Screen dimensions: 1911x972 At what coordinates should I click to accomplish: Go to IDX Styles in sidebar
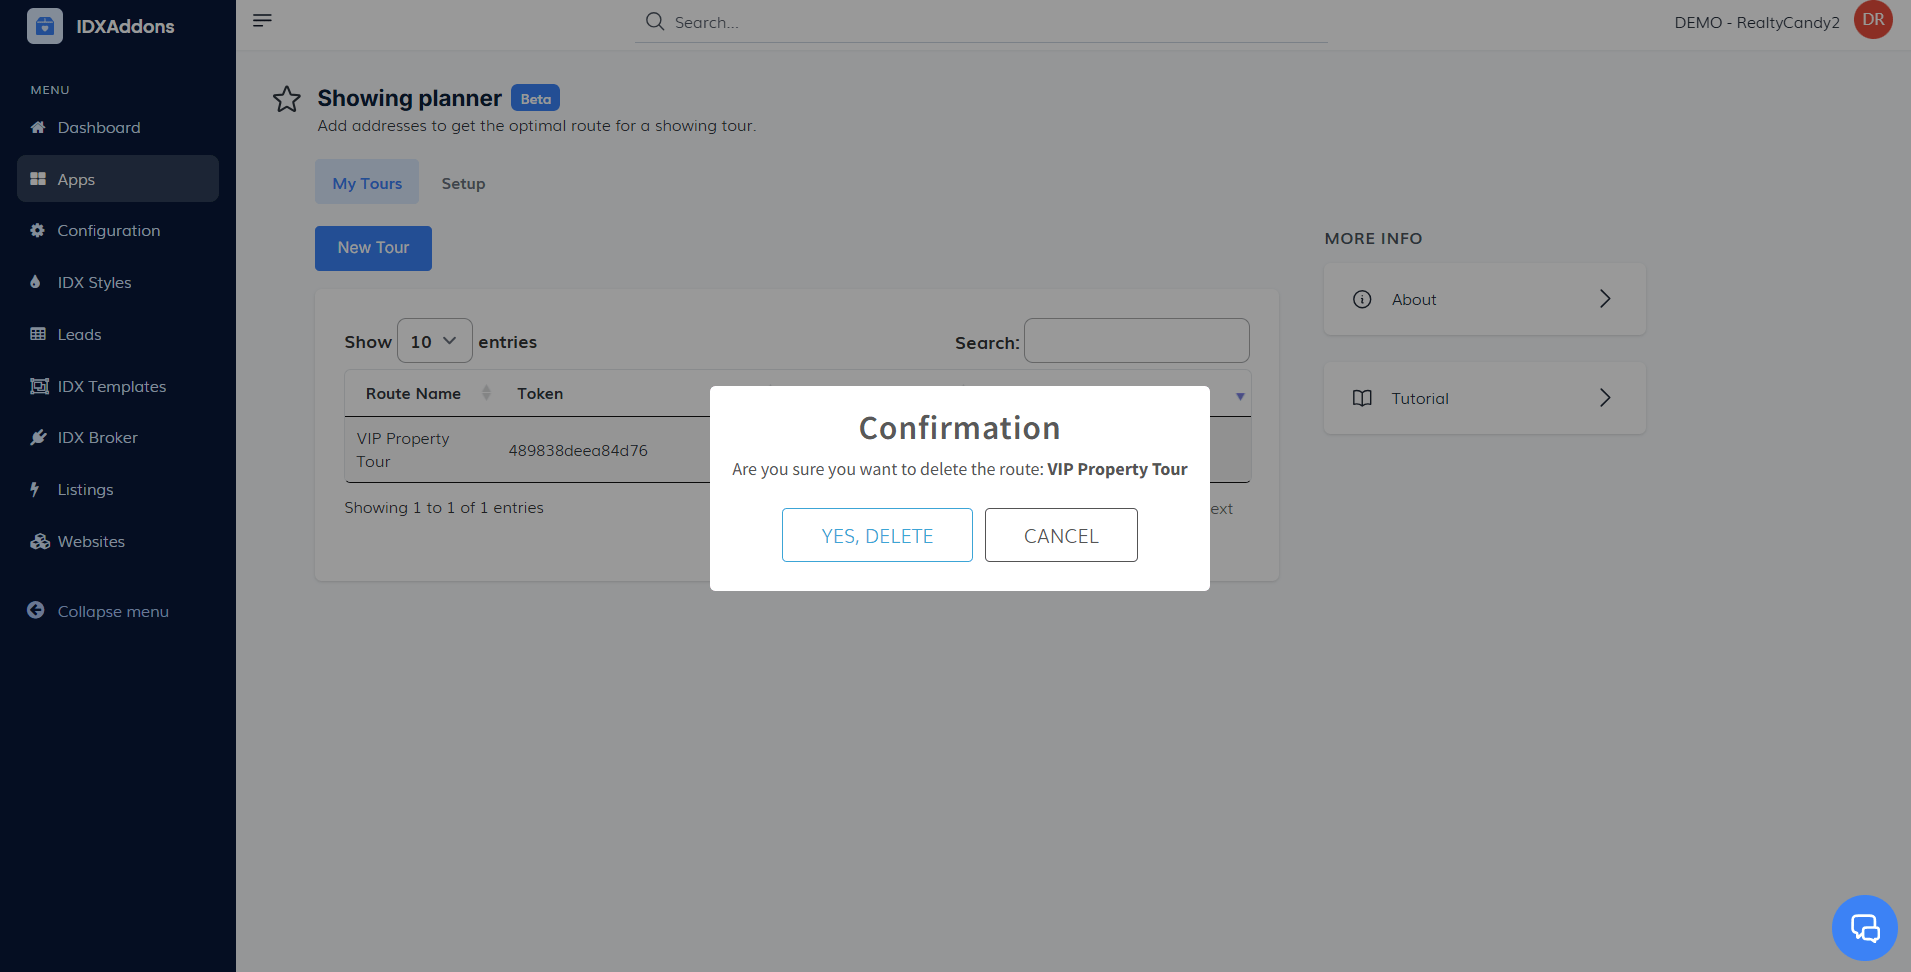coord(94,283)
